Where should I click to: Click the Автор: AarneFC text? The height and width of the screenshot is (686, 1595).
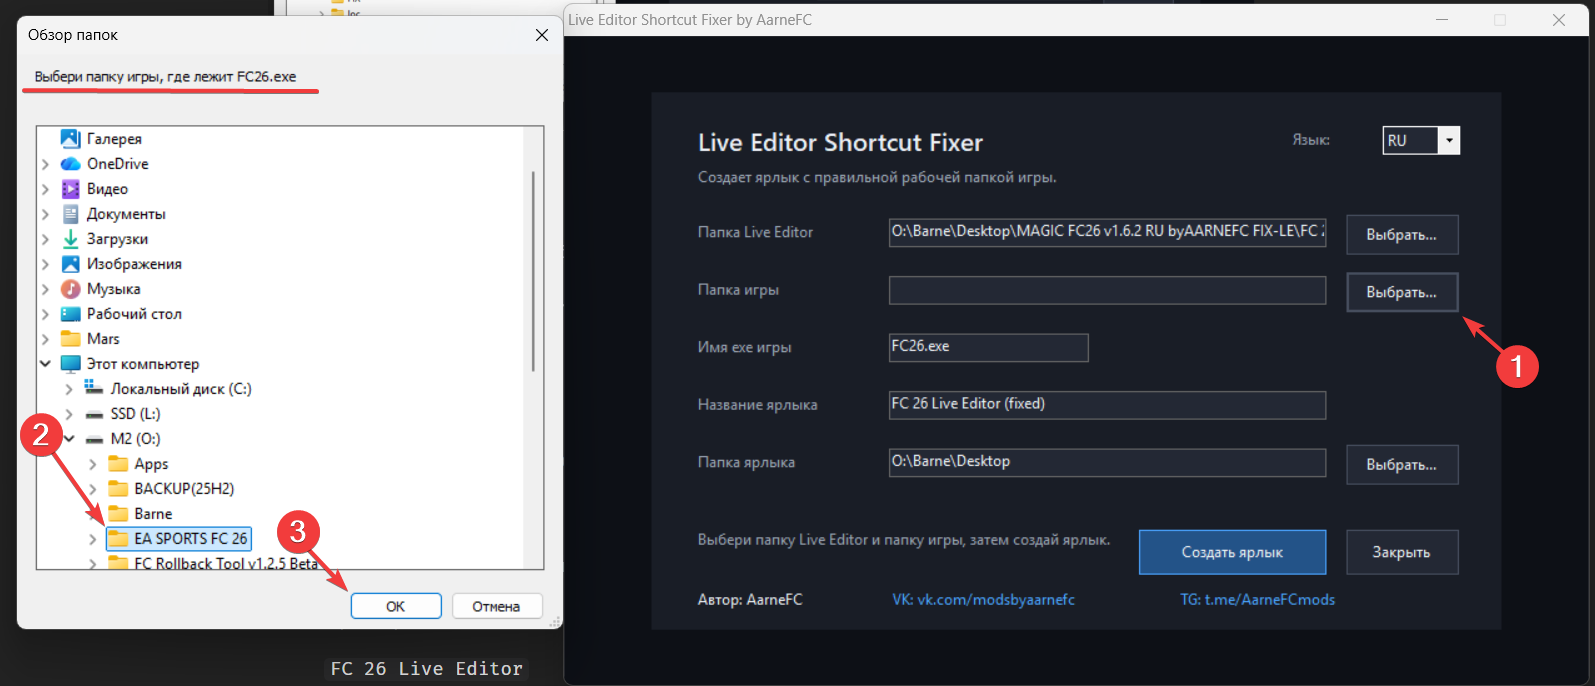[x=750, y=599]
